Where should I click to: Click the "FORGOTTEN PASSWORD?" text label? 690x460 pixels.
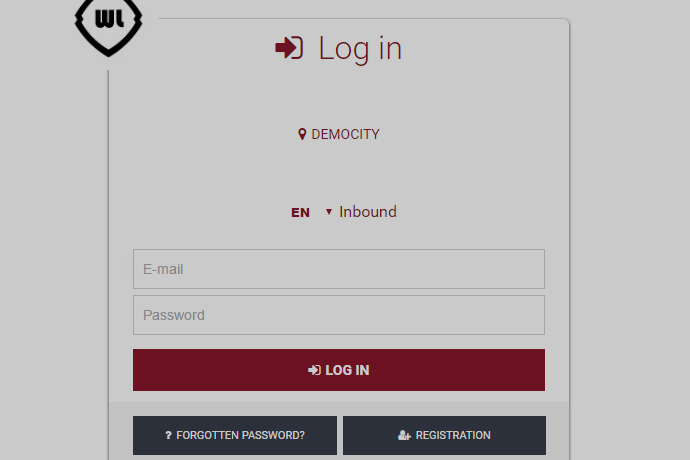click(x=240, y=436)
